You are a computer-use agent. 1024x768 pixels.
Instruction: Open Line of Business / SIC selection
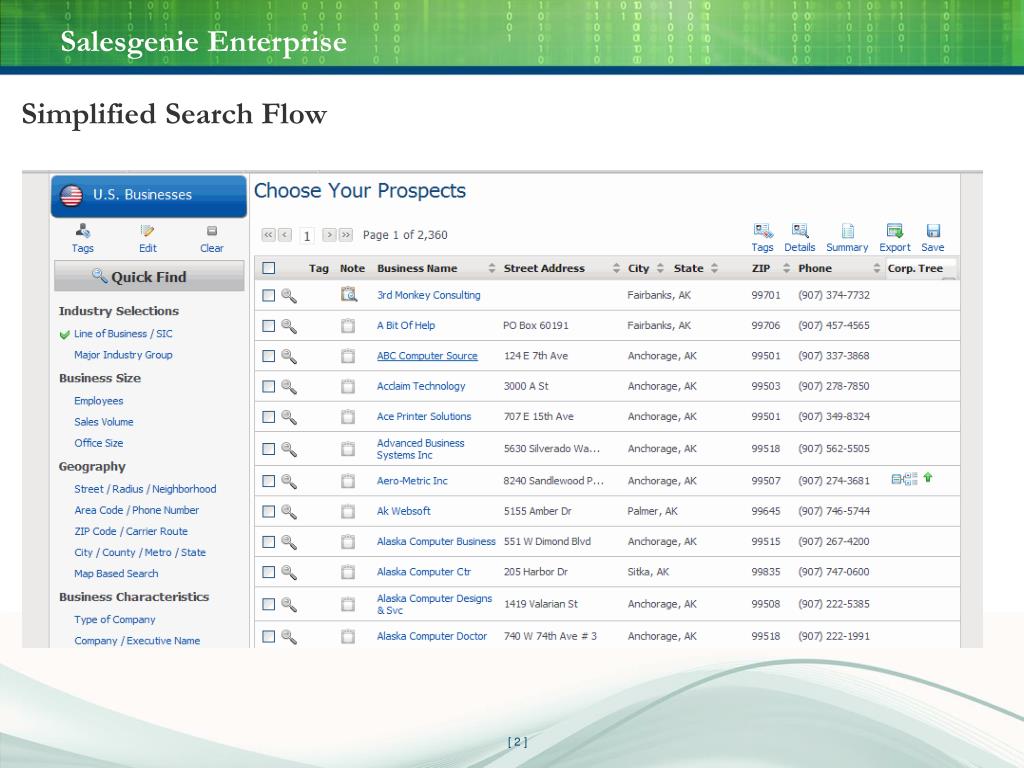tap(123, 334)
